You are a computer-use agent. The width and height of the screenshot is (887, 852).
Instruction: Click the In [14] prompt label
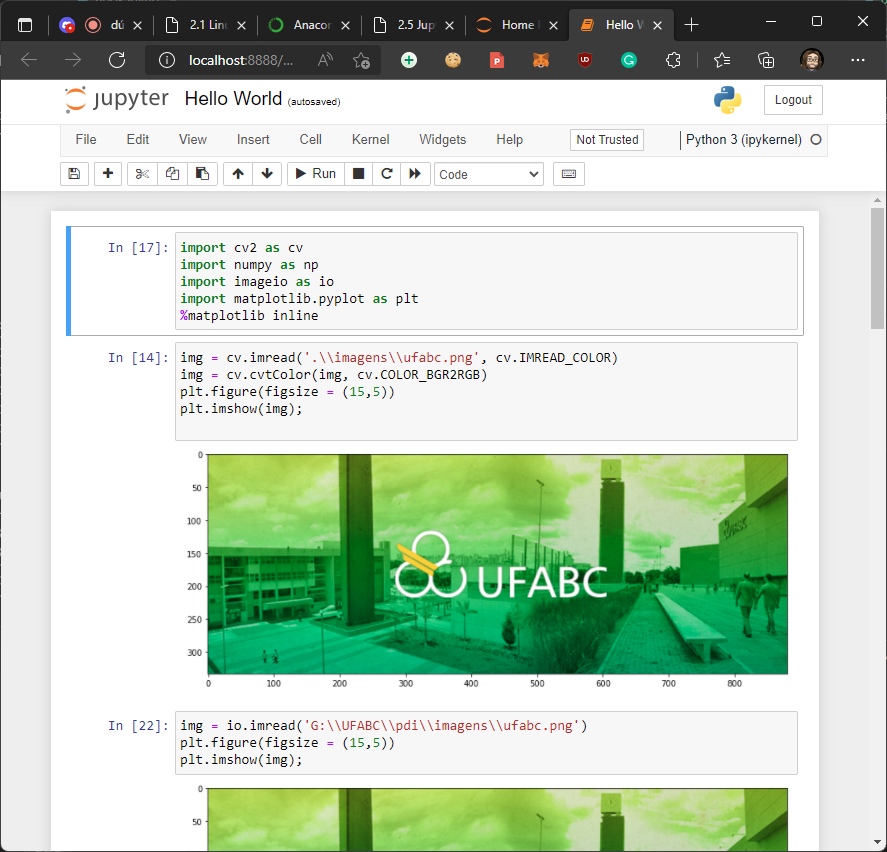[x=138, y=358]
